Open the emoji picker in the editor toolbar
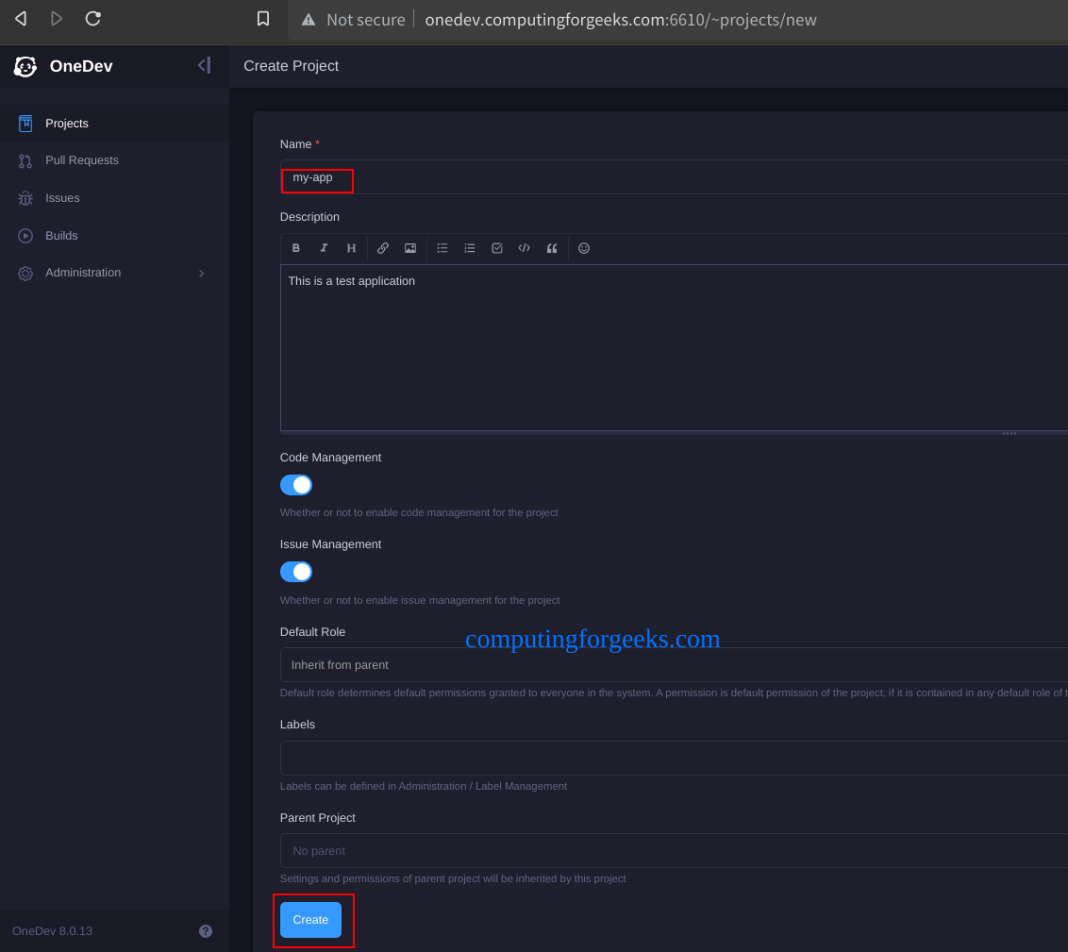This screenshot has height=952, width=1068. [584, 248]
